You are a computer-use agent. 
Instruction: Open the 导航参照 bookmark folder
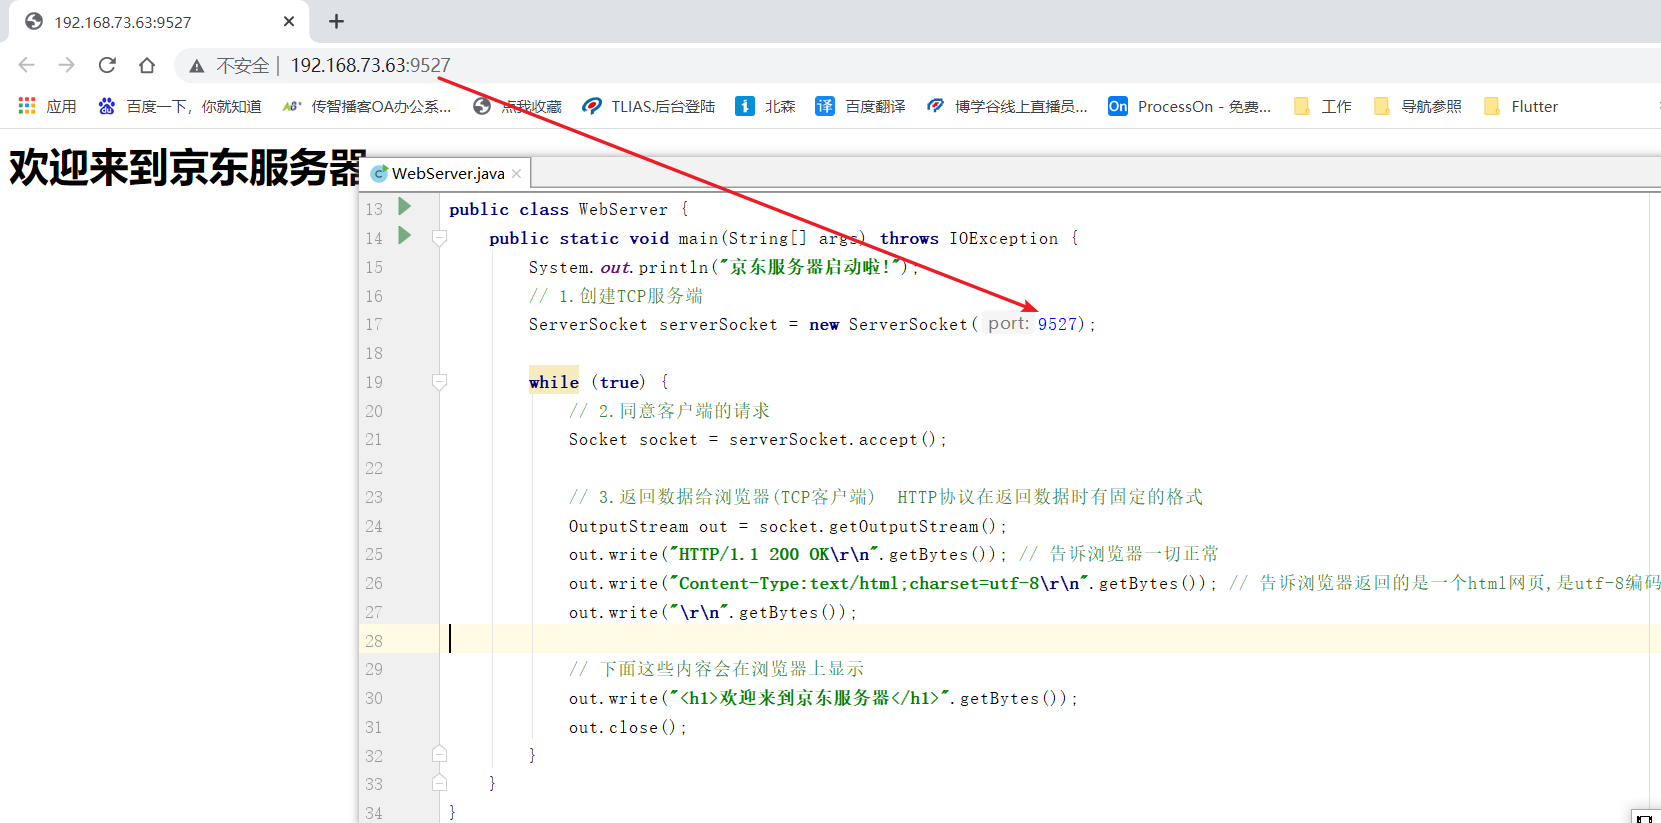[x=1417, y=106]
